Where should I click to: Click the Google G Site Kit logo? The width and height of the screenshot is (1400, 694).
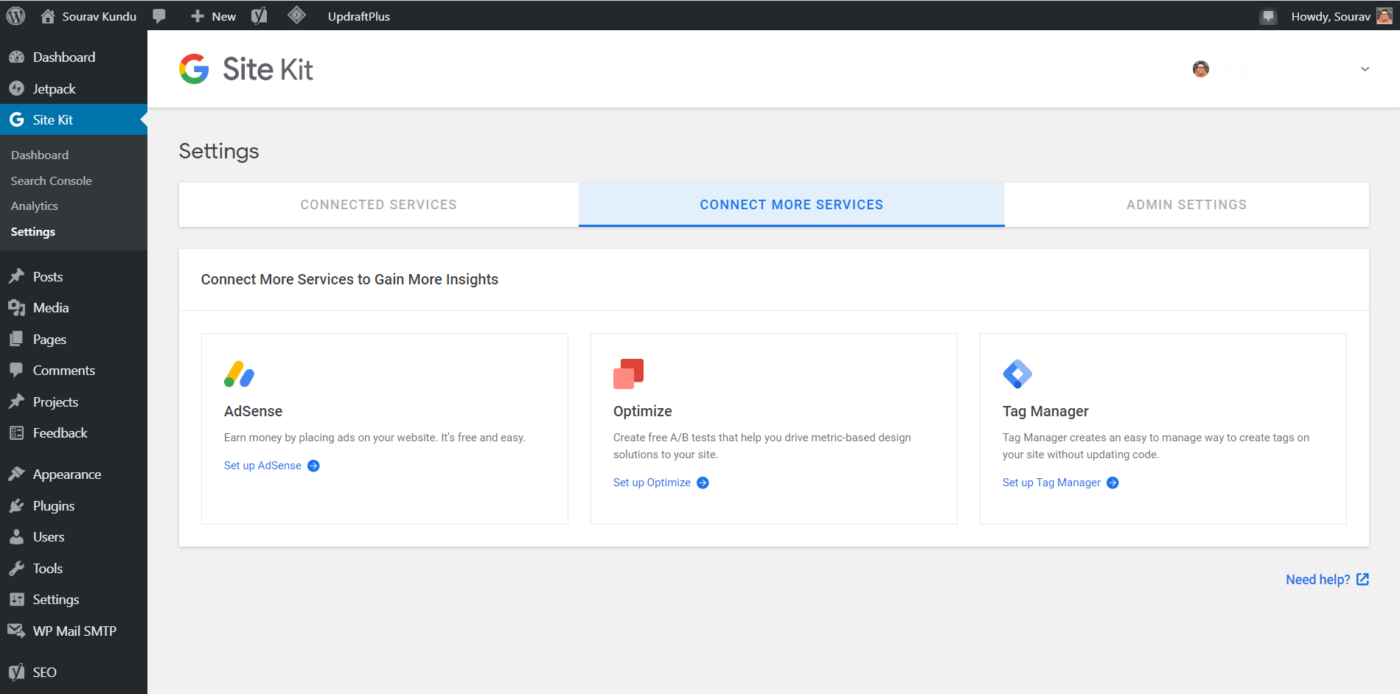pos(194,69)
